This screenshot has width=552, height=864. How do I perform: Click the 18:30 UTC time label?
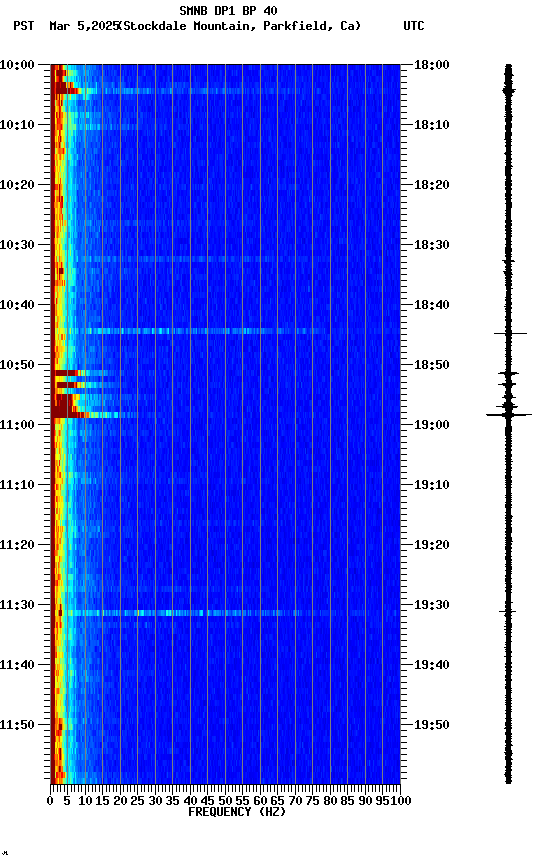(x=432, y=245)
